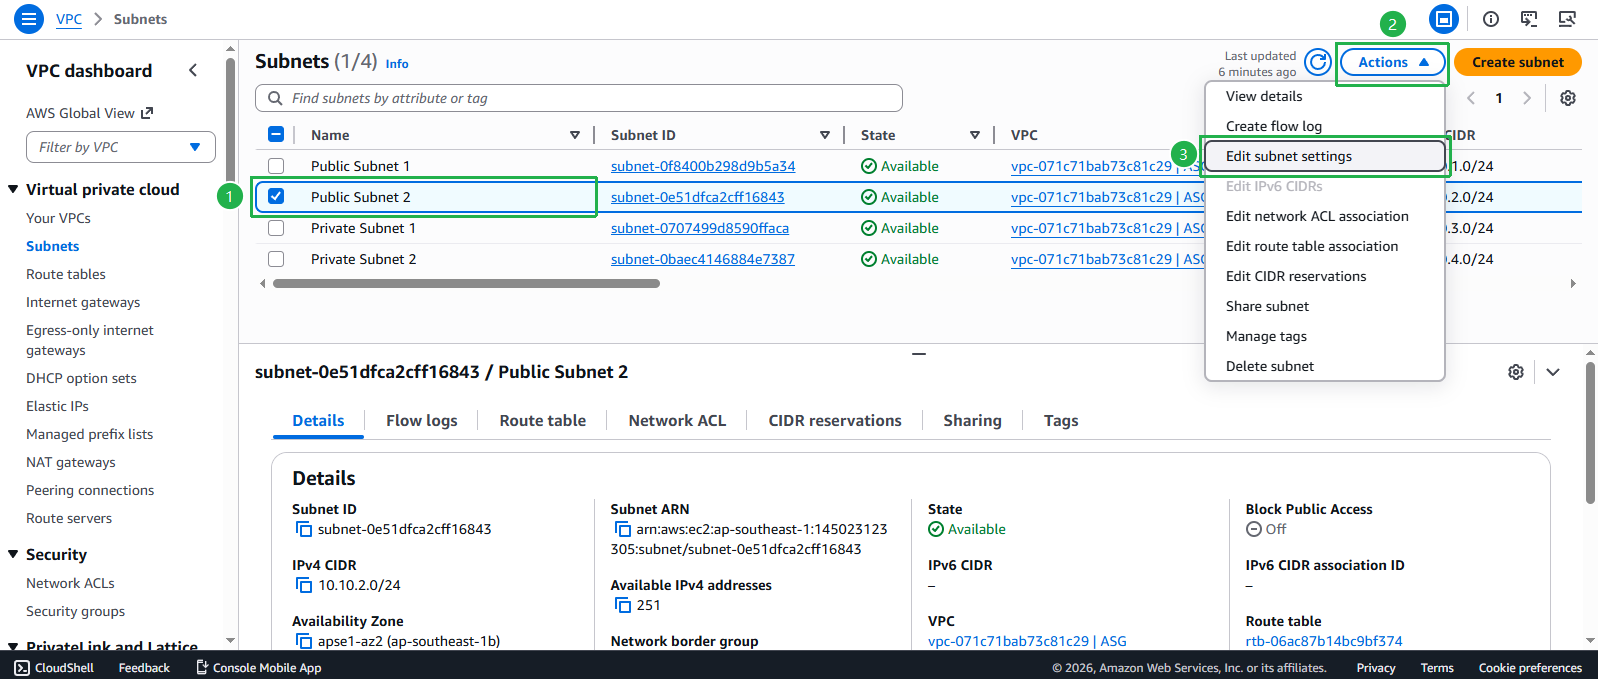Copy the Subnet ID value
Image resolution: width=1598 pixels, height=679 pixels.
tap(303, 530)
